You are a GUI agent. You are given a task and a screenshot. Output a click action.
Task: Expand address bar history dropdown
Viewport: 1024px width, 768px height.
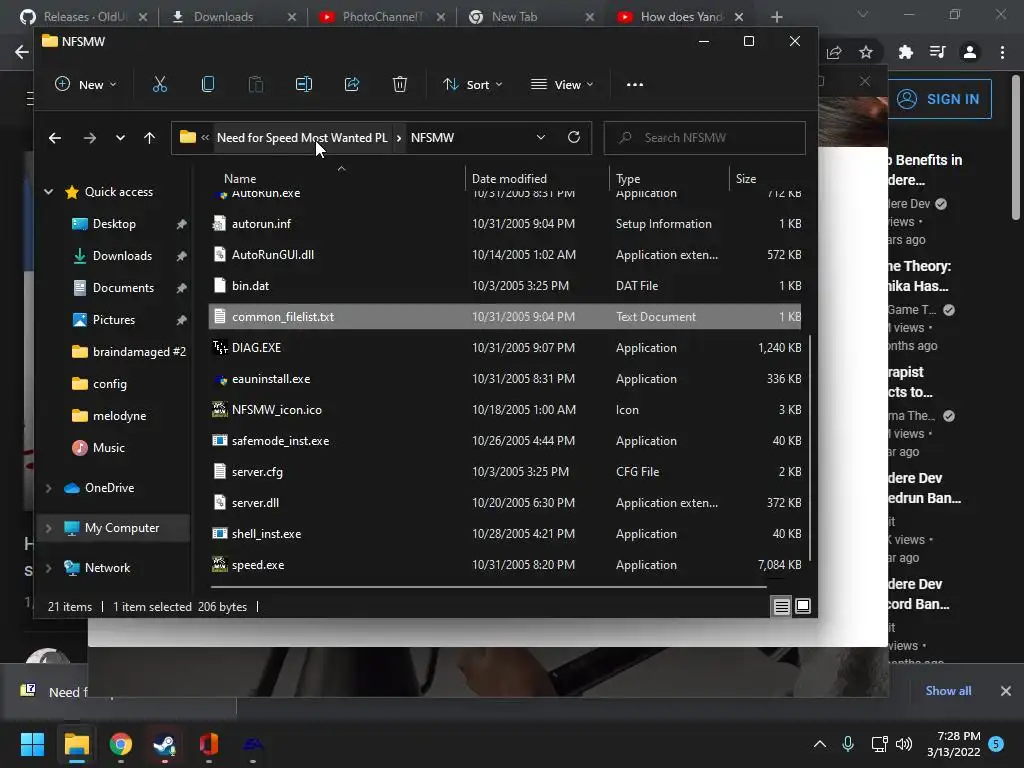pyautogui.click(x=541, y=137)
